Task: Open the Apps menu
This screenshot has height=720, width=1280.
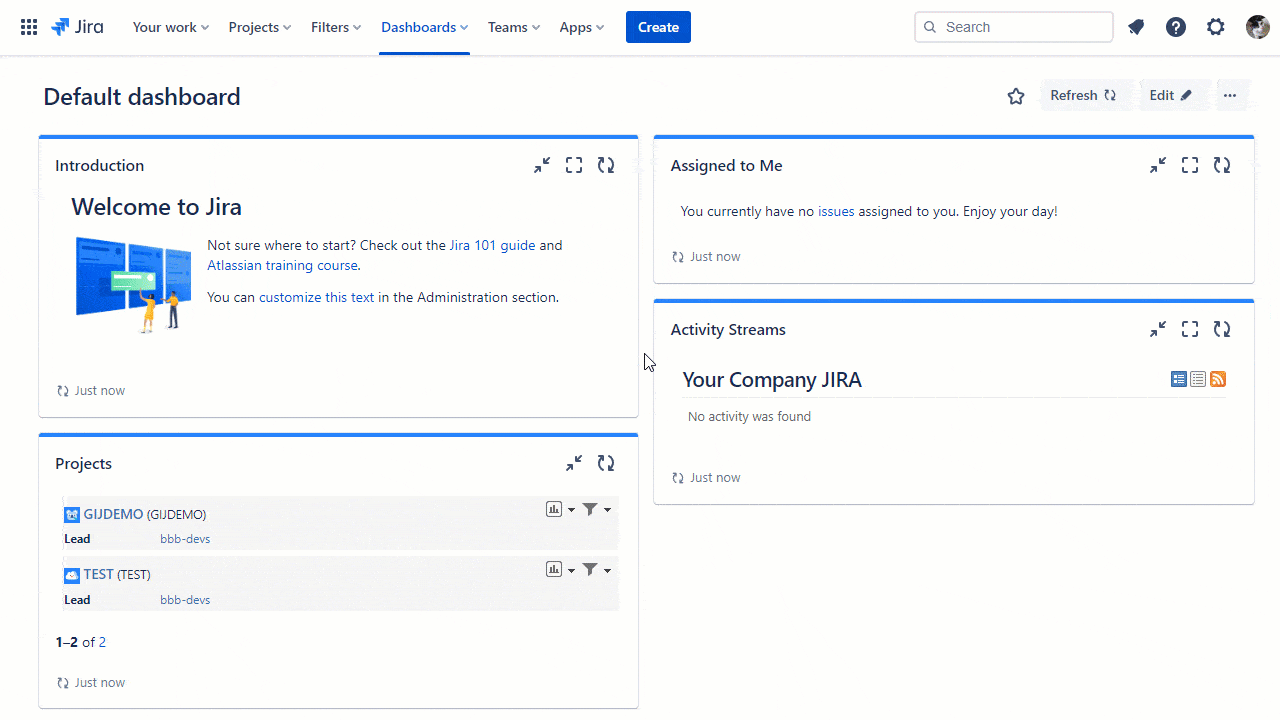Action: (582, 27)
